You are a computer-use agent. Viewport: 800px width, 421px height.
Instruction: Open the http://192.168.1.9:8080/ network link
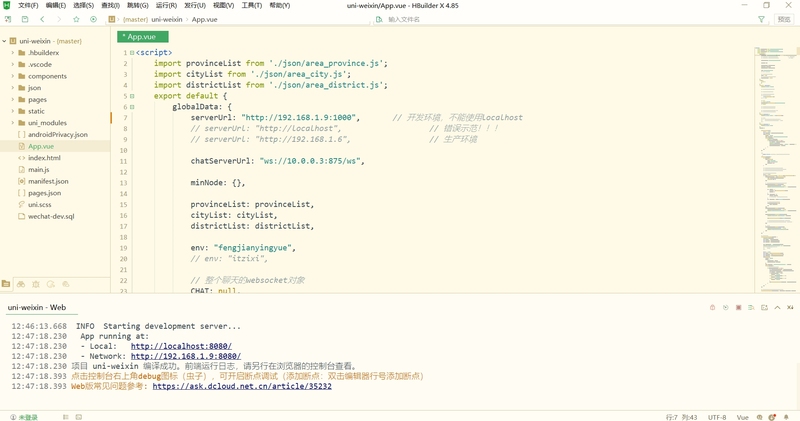coord(186,356)
